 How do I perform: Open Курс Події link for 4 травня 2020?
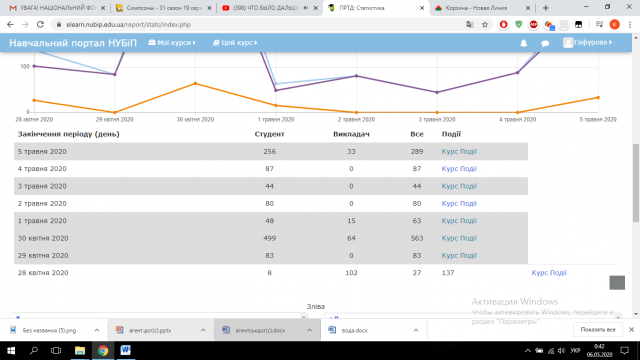click(459, 169)
